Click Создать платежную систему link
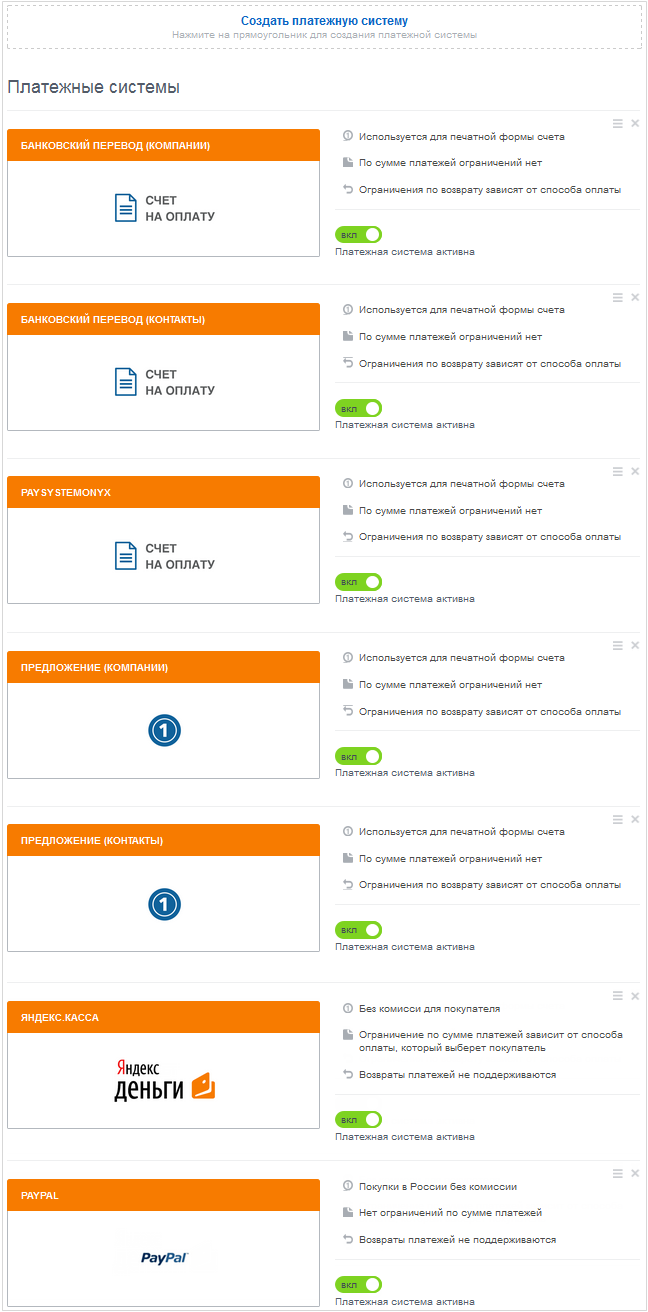Screen dimensions: 648x1312 pyautogui.click(x=324, y=21)
